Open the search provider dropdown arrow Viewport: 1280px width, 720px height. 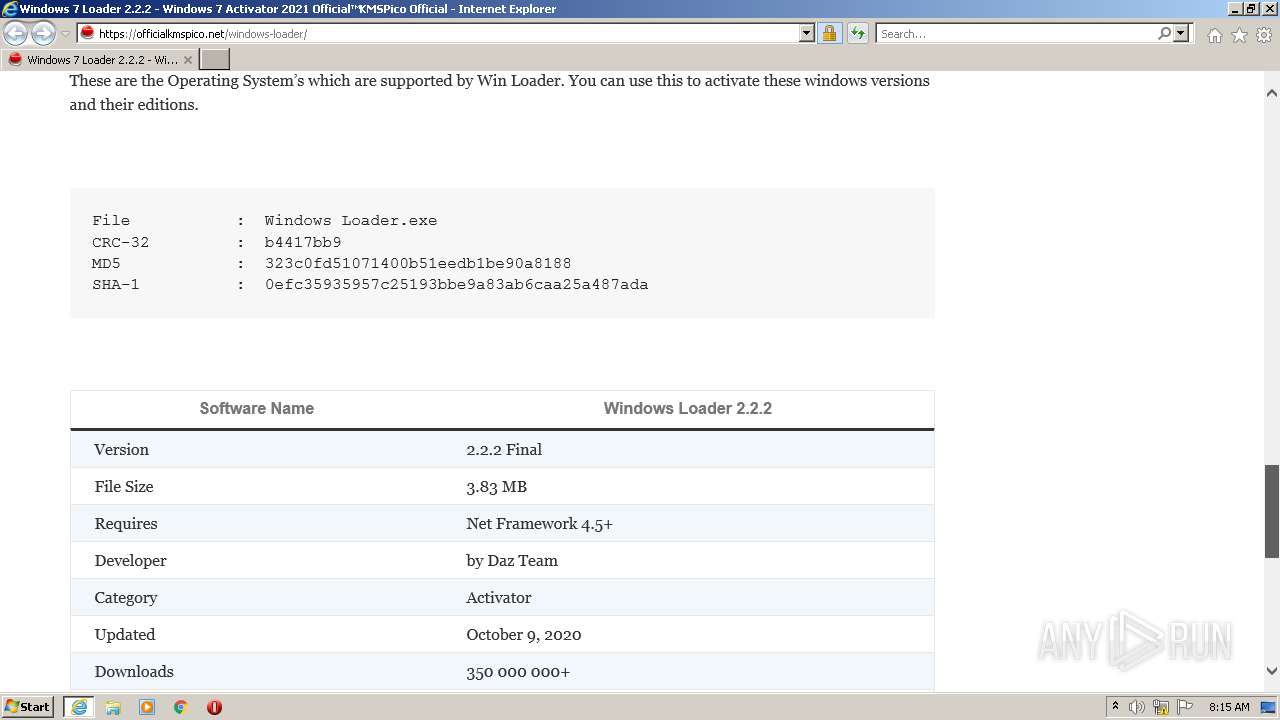tap(1181, 33)
